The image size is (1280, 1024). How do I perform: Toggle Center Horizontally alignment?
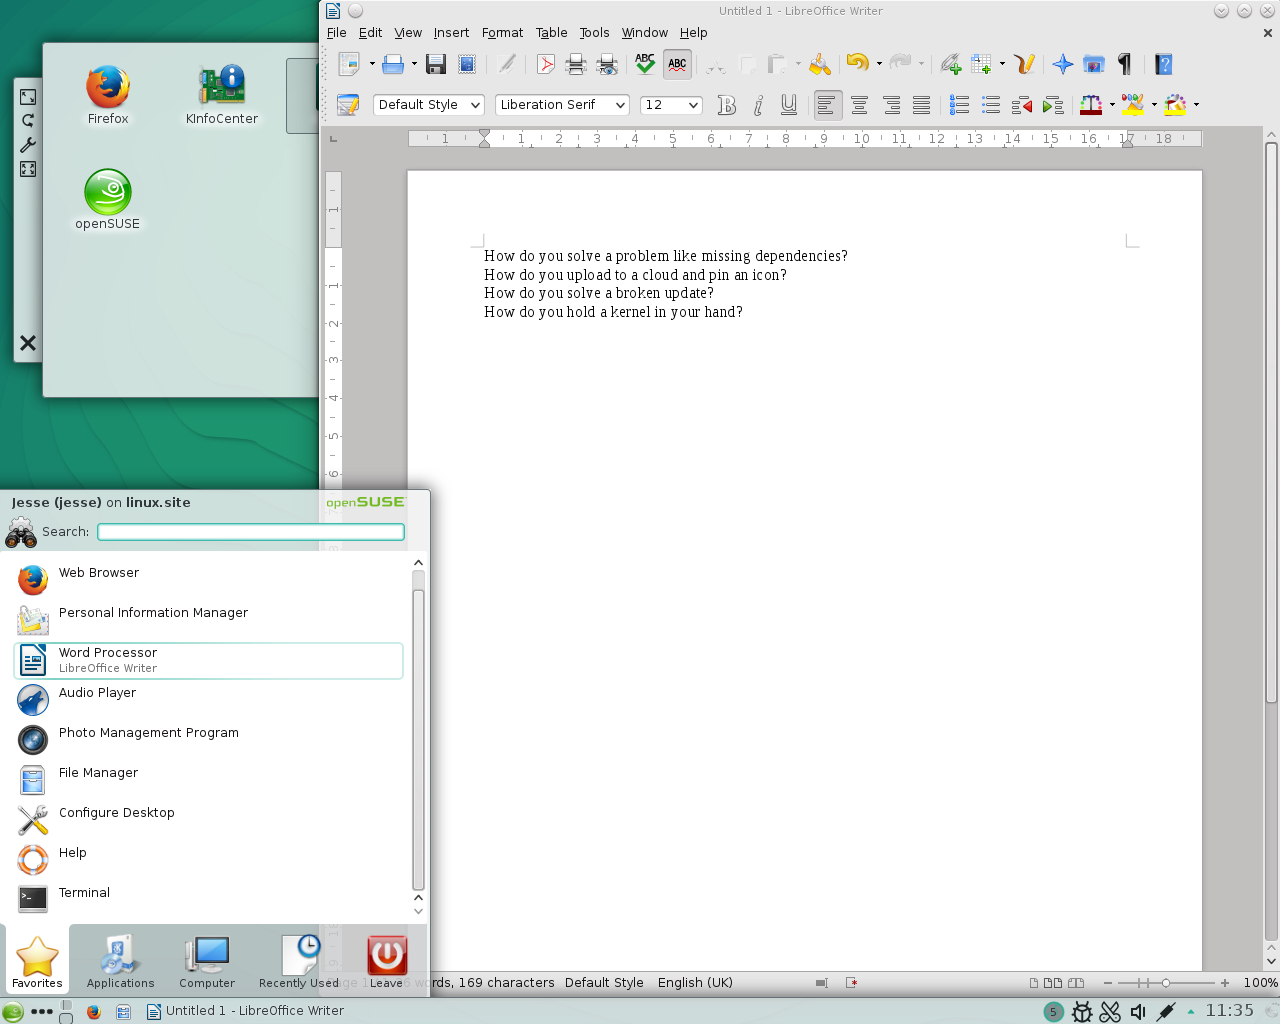click(859, 105)
